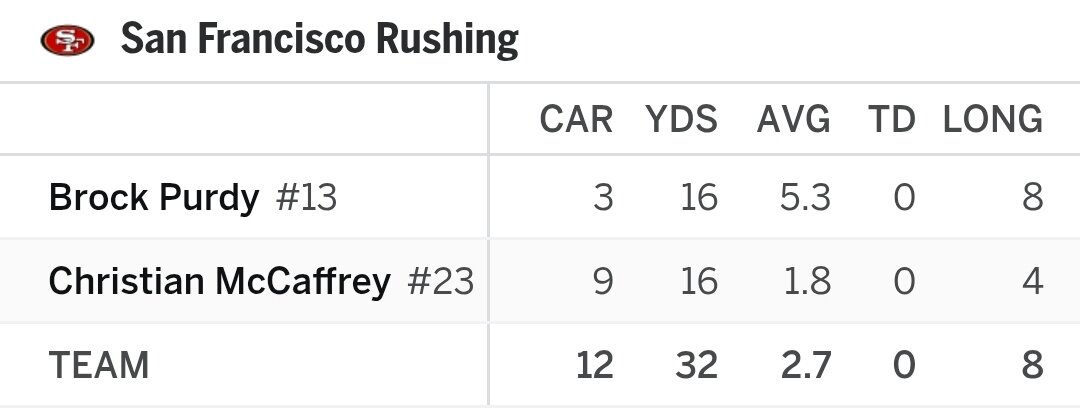The image size is (1080, 415).
Task: Click Brock Purdy's 5.3 rushing average
Action: coord(806,198)
